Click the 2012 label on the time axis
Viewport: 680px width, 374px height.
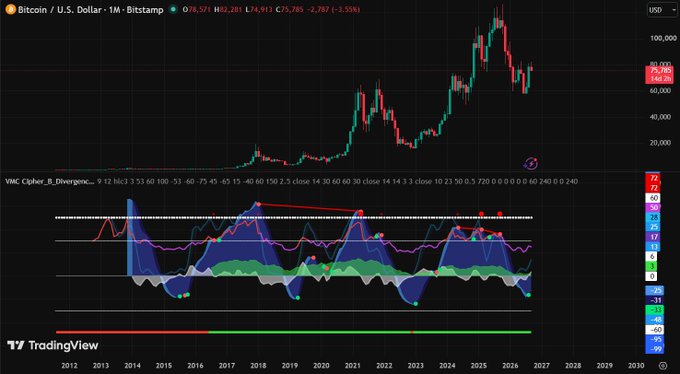click(69, 366)
